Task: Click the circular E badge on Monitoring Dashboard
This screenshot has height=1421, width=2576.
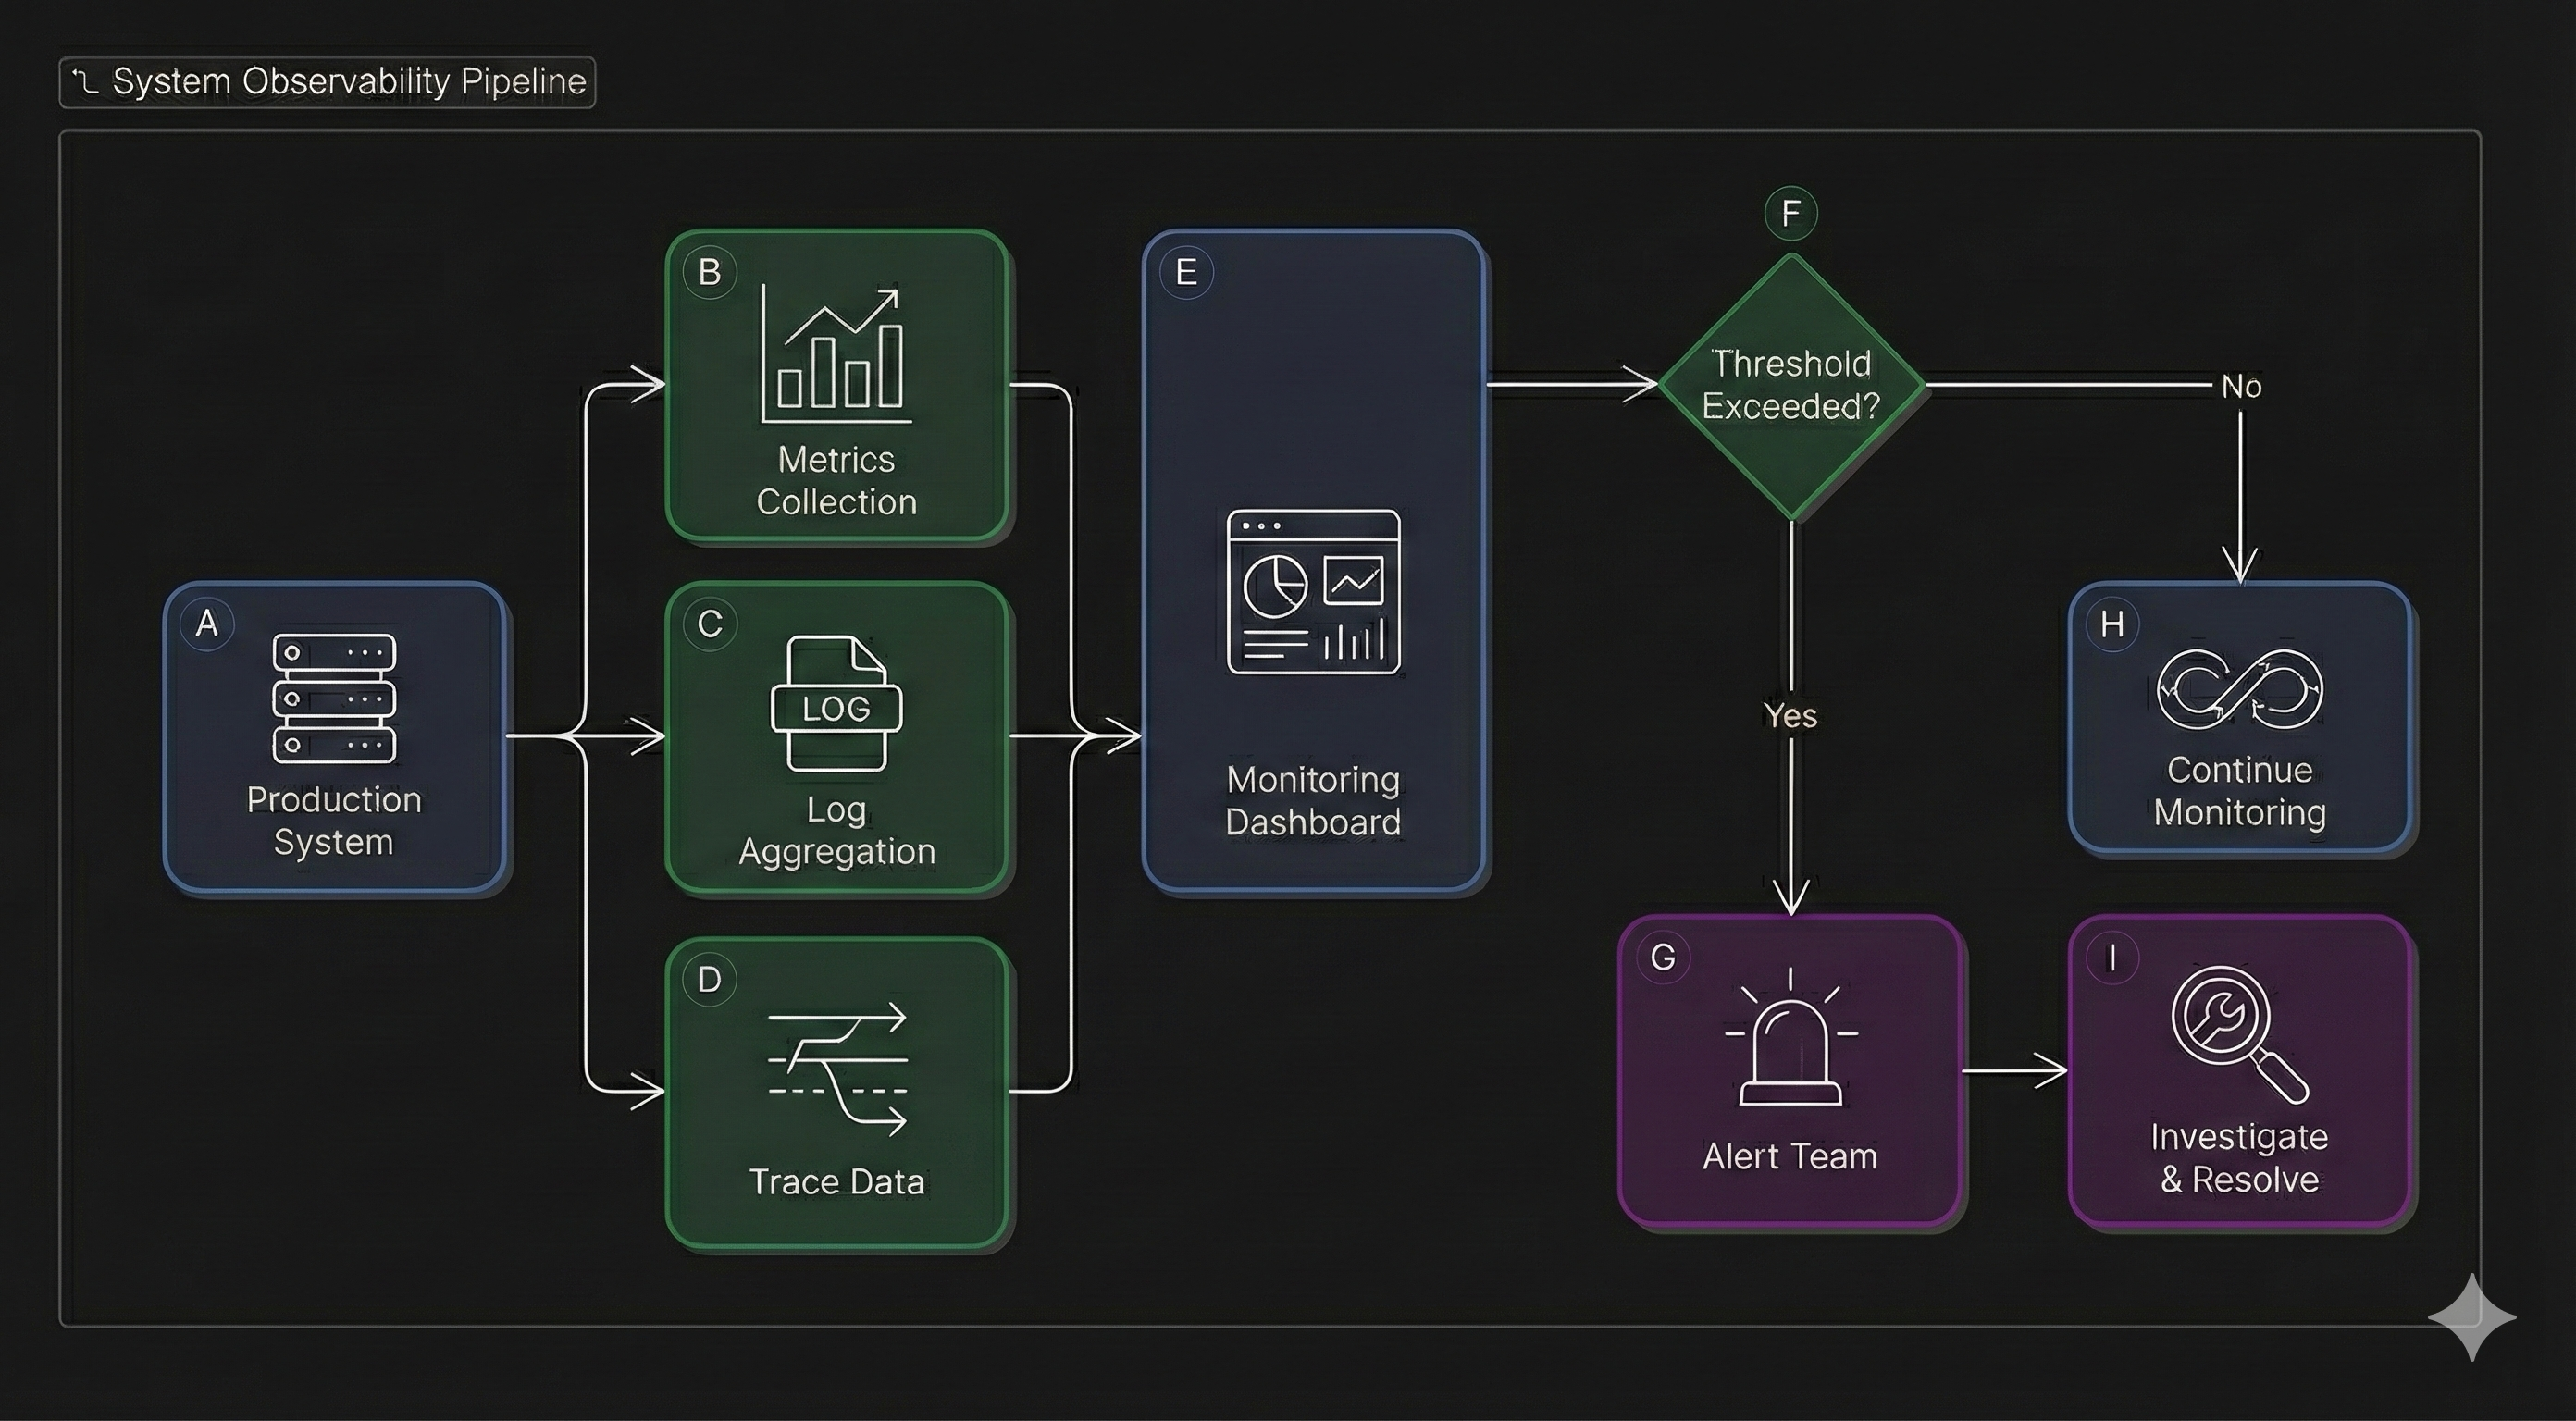Action: tap(1186, 271)
